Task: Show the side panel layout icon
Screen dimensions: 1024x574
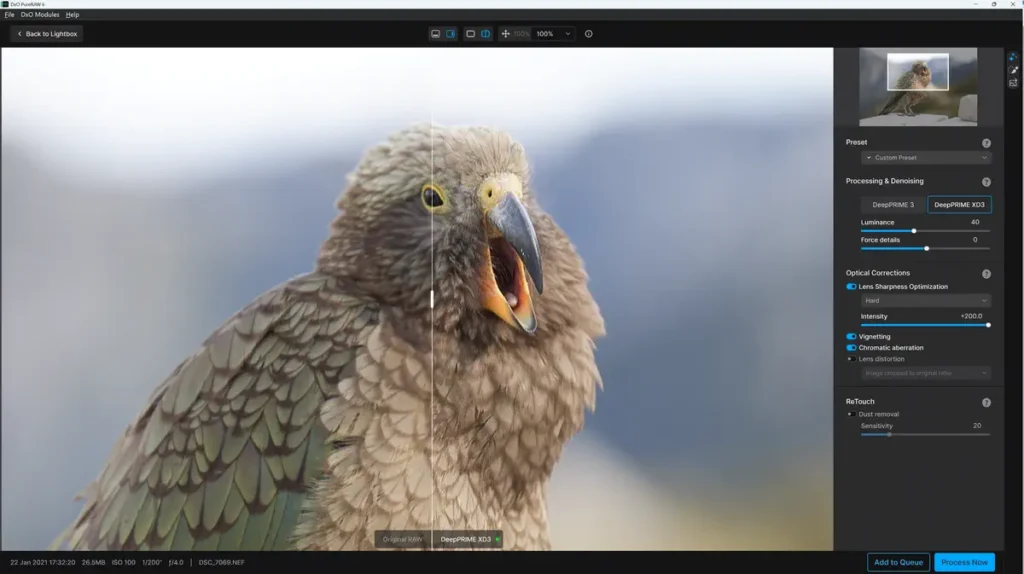Action: [x=450, y=34]
